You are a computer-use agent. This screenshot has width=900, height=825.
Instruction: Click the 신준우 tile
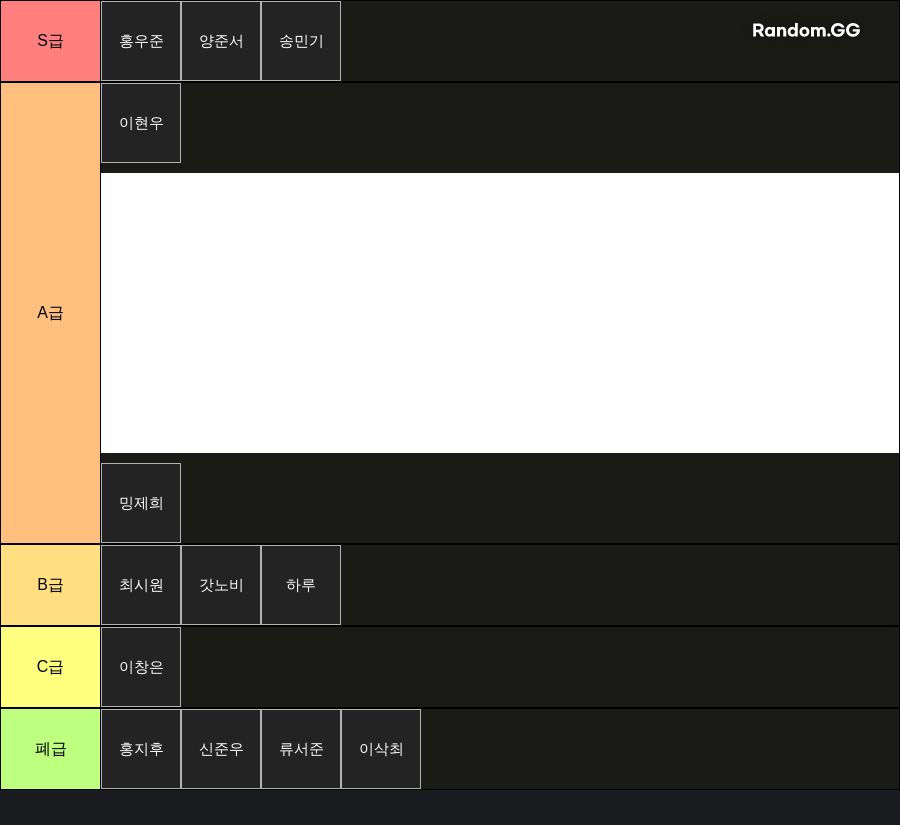coord(221,749)
